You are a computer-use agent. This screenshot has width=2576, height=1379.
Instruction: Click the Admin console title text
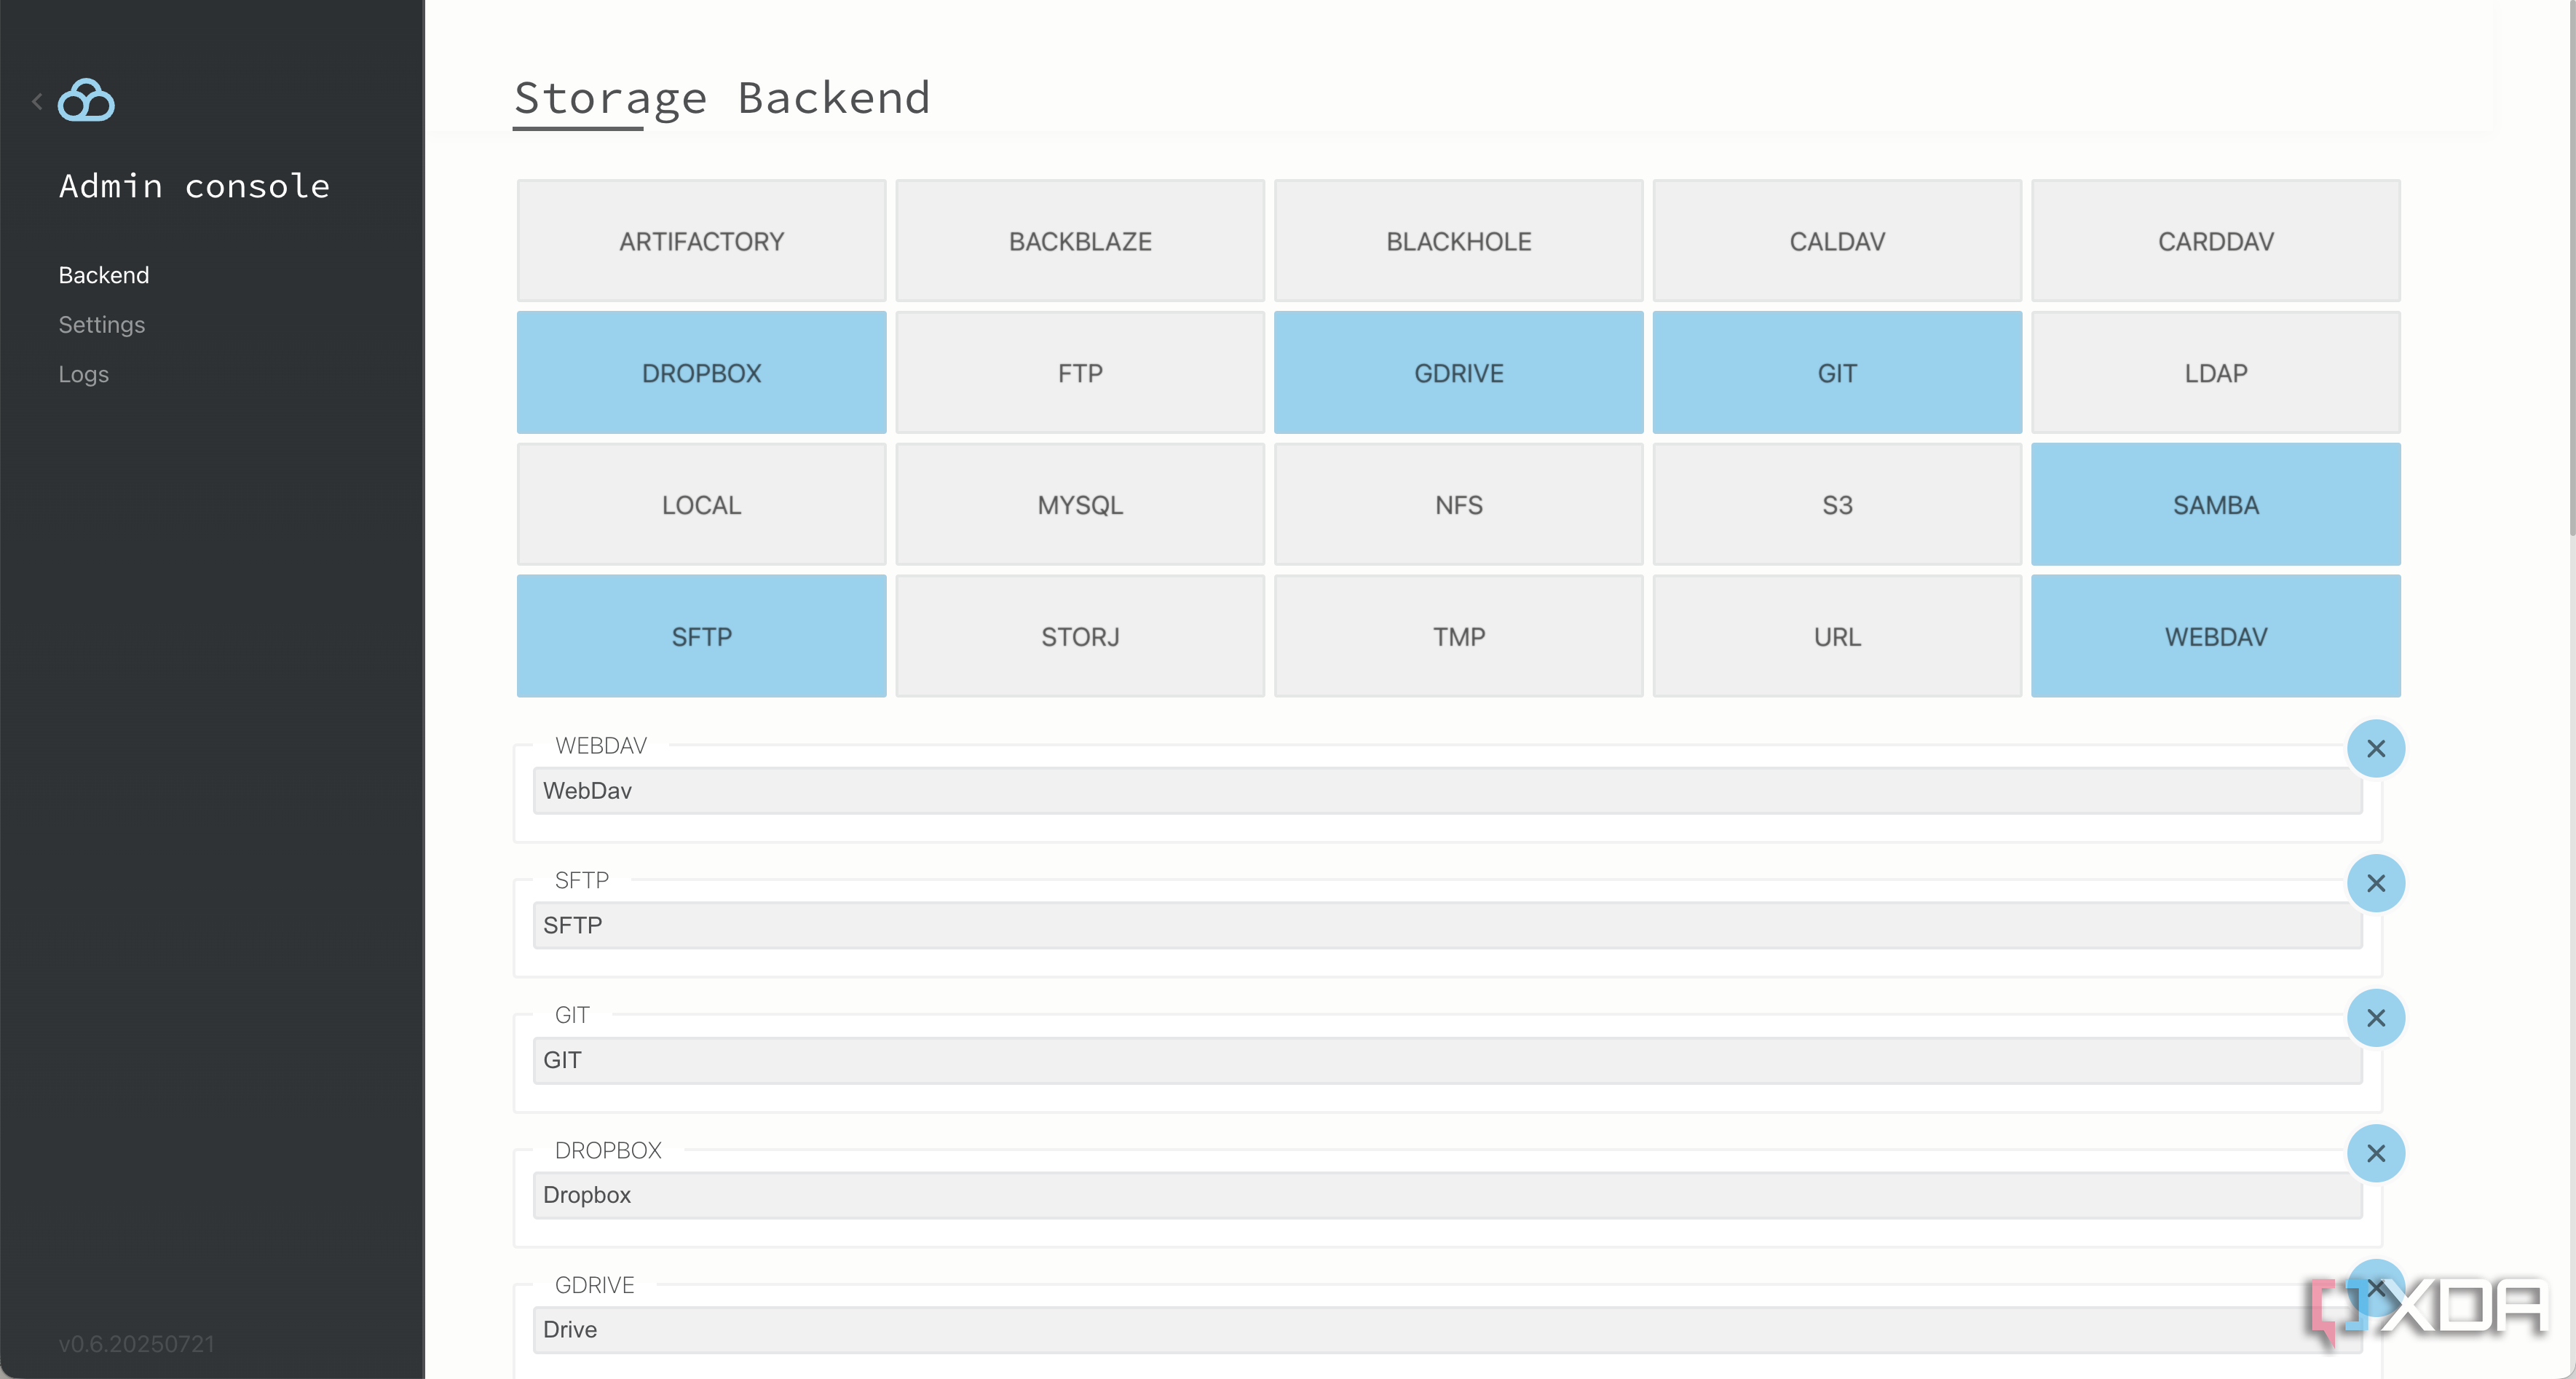pos(194,186)
